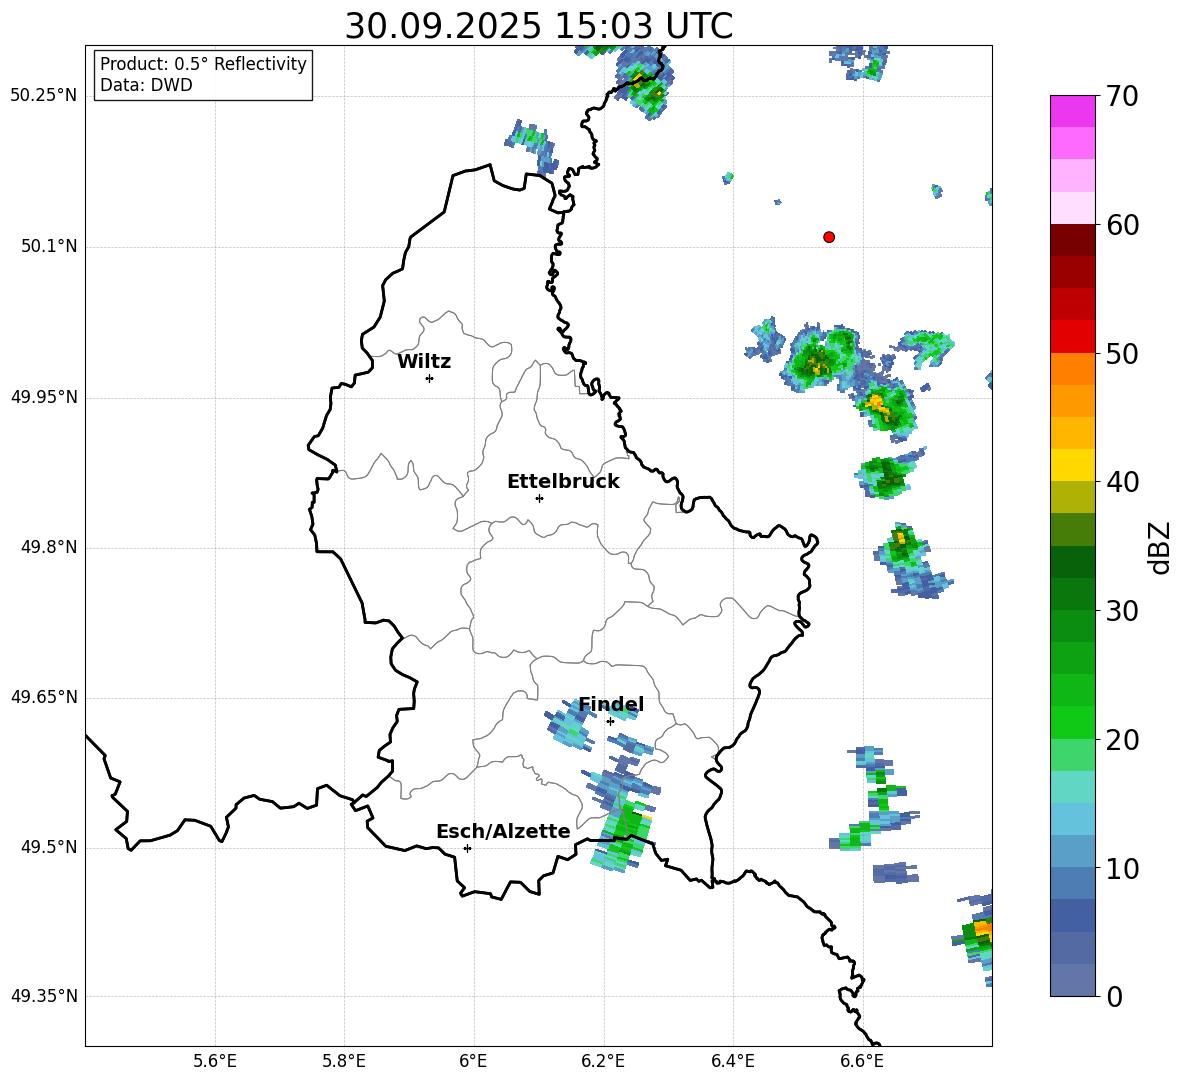Viewport: 1184px width, 1081px height.
Task: Click the Product: 0.5° Reflectivity text
Action: coord(203,64)
